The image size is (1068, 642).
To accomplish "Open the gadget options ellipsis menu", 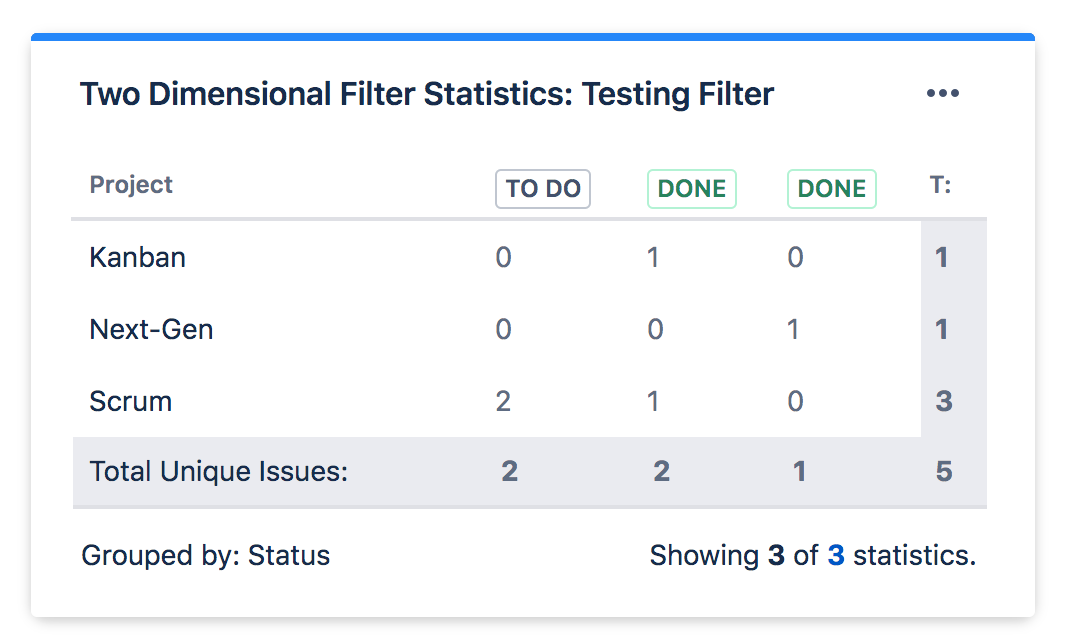I will coord(943,93).
